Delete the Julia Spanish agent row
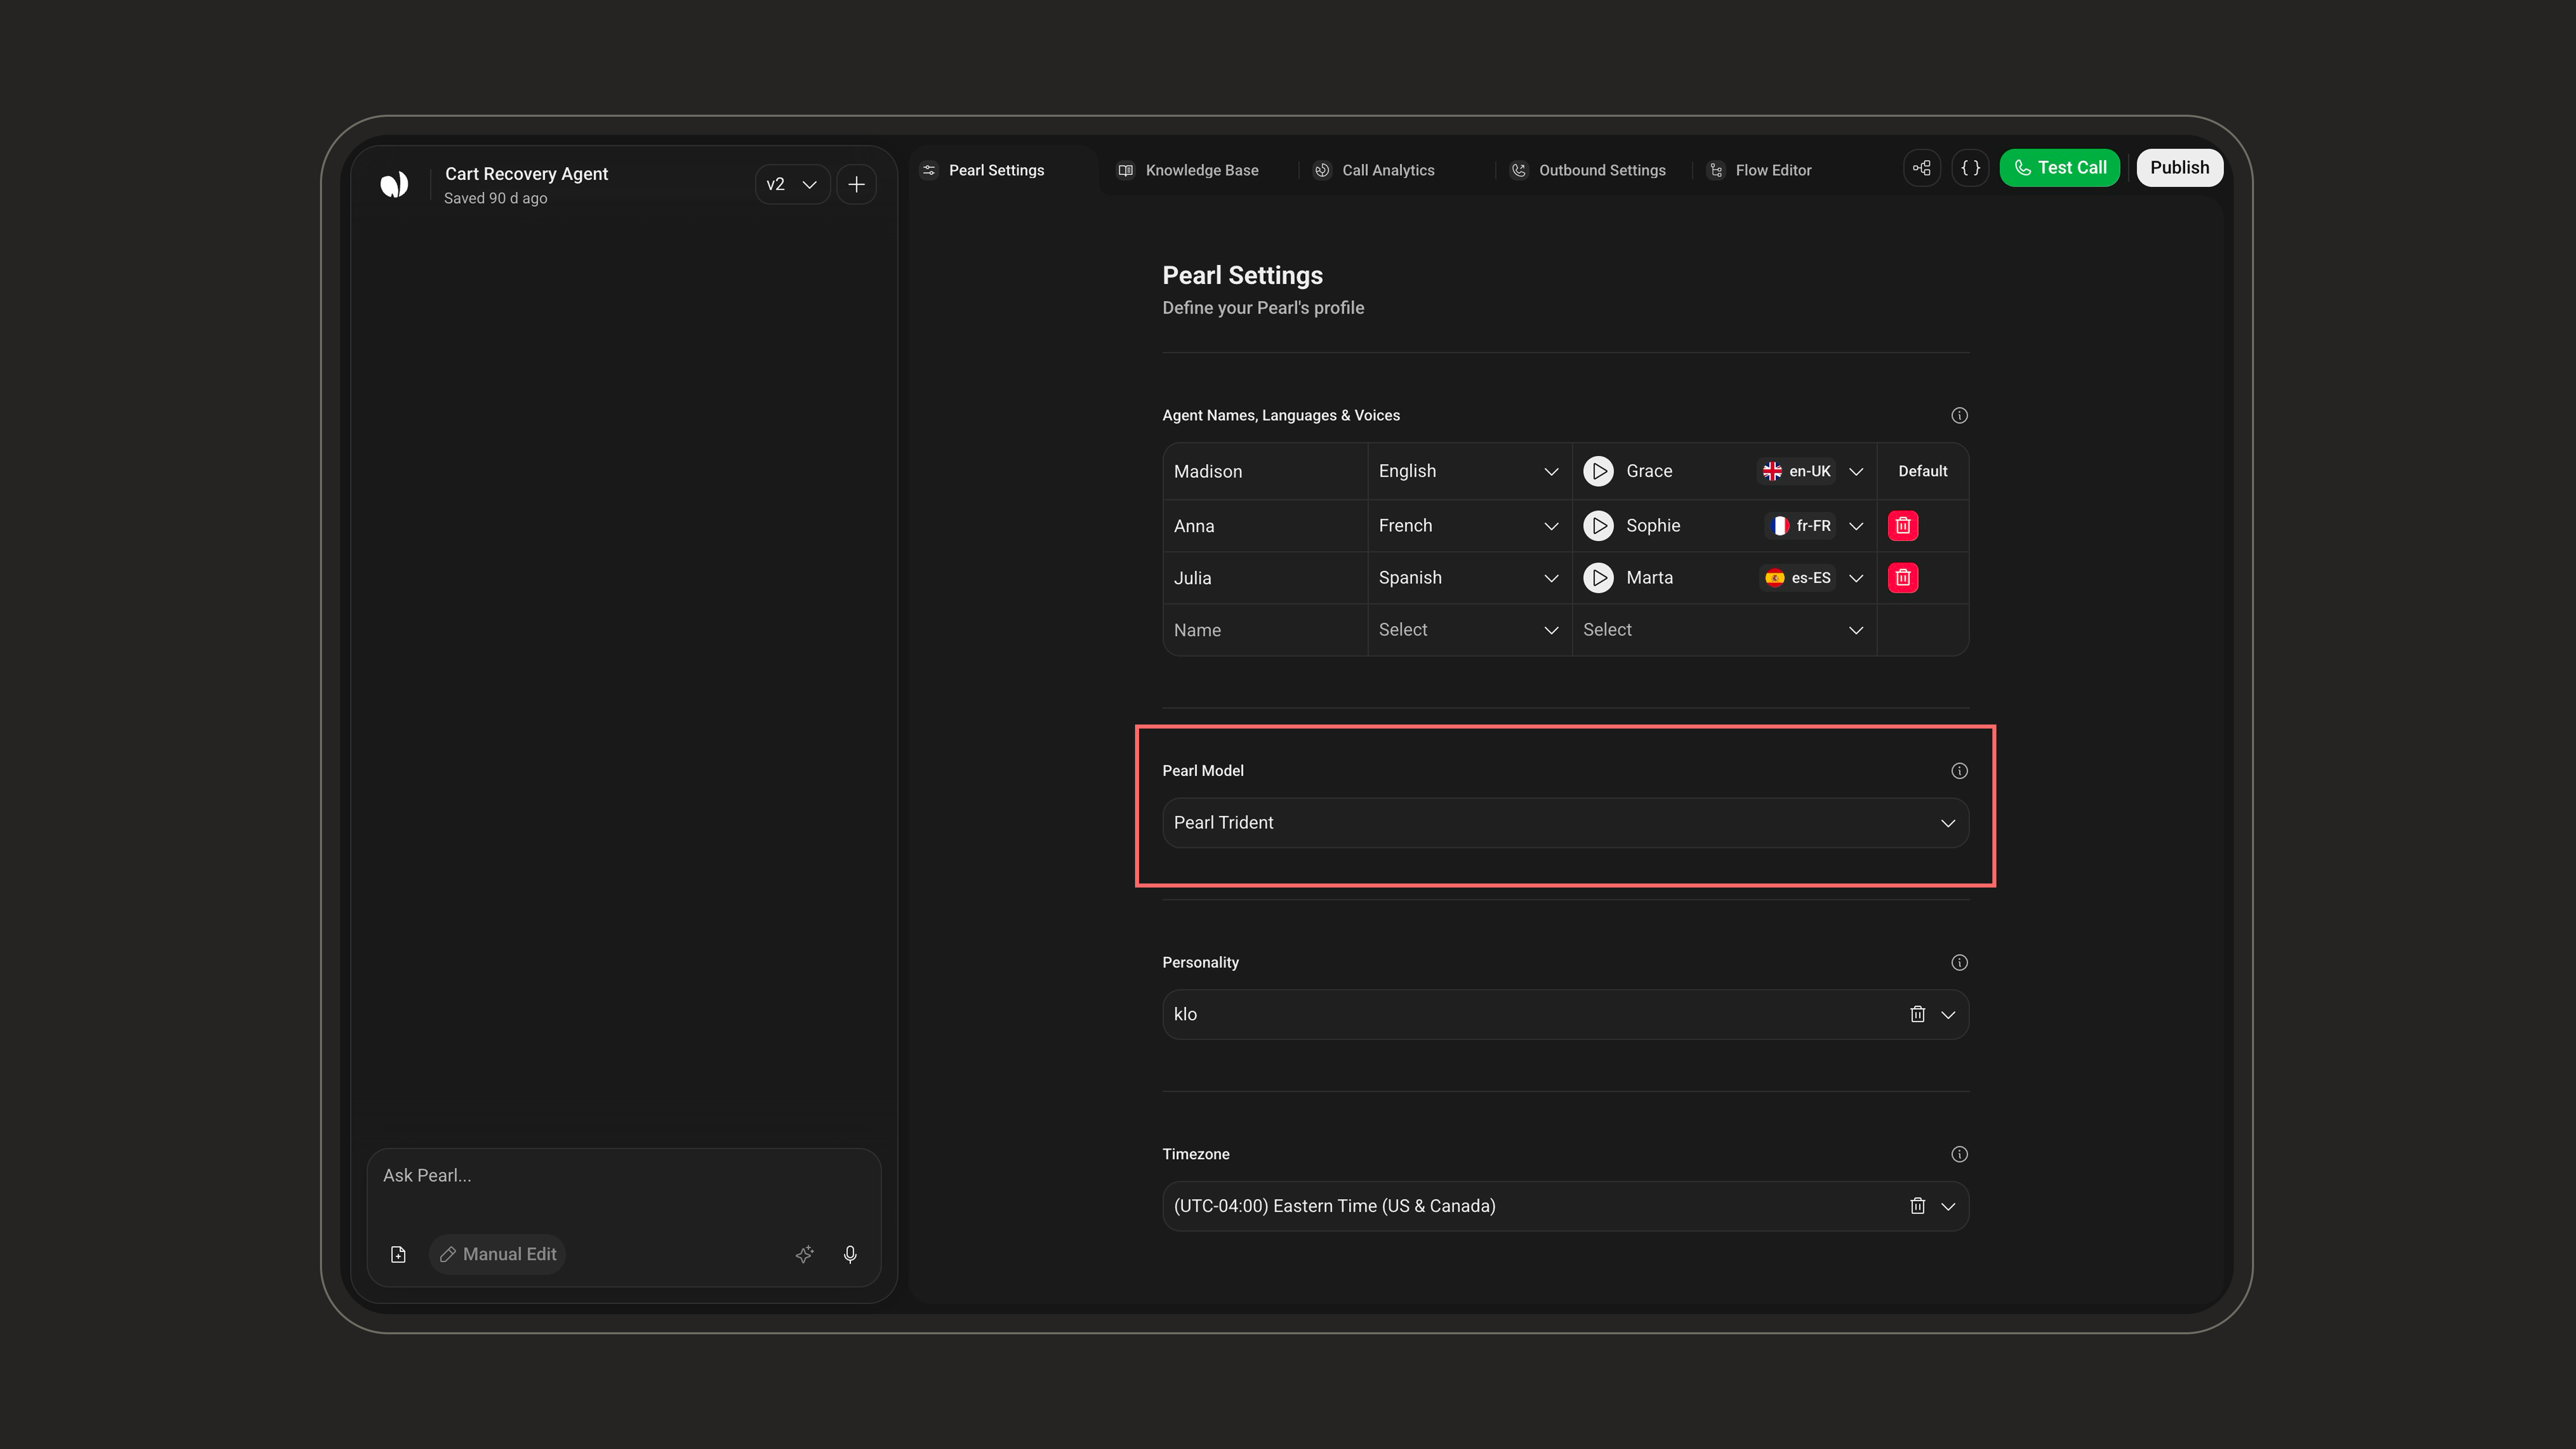The height and width of the screenshot is (1449, 2576). coord(1903,578)
